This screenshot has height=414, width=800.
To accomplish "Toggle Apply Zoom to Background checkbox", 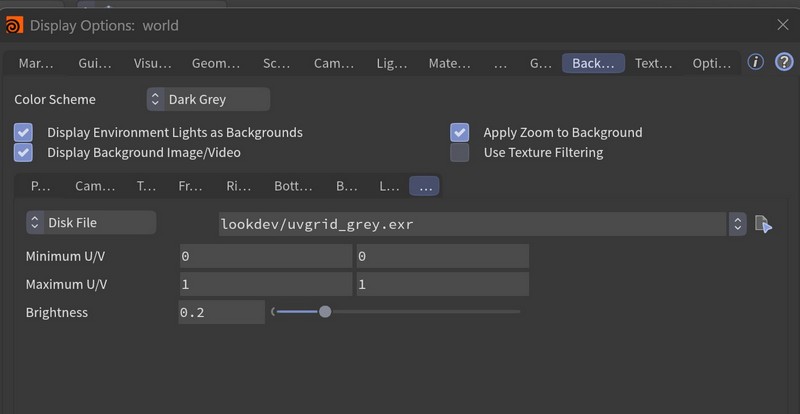I will click(460, 132).
